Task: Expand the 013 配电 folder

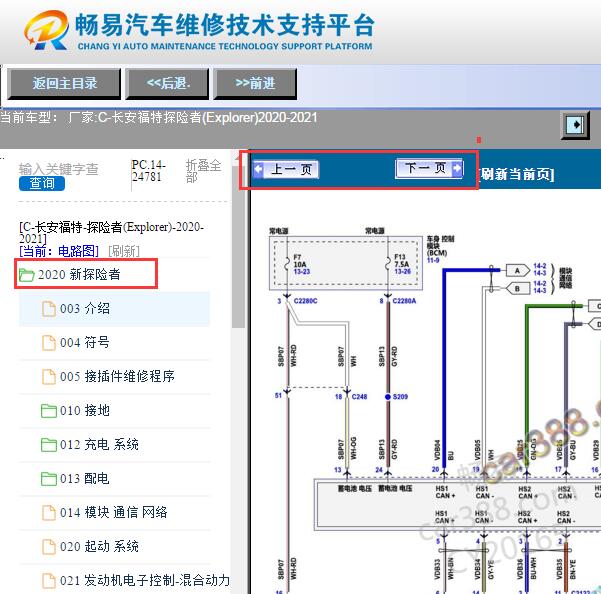Action: coord(114,478)
